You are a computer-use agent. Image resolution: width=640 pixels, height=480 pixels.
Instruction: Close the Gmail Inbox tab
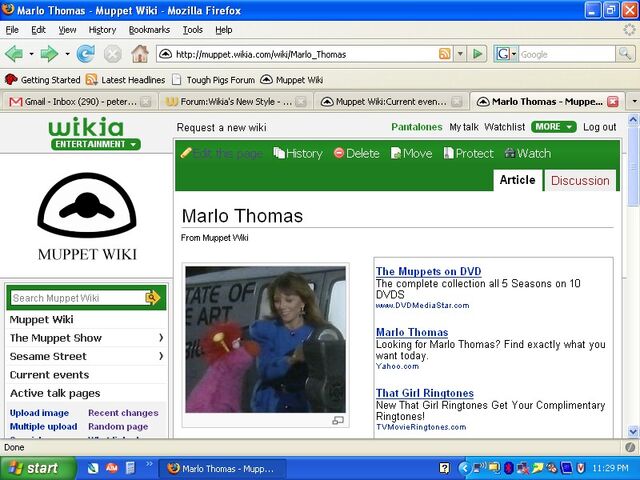pos(145,102)
